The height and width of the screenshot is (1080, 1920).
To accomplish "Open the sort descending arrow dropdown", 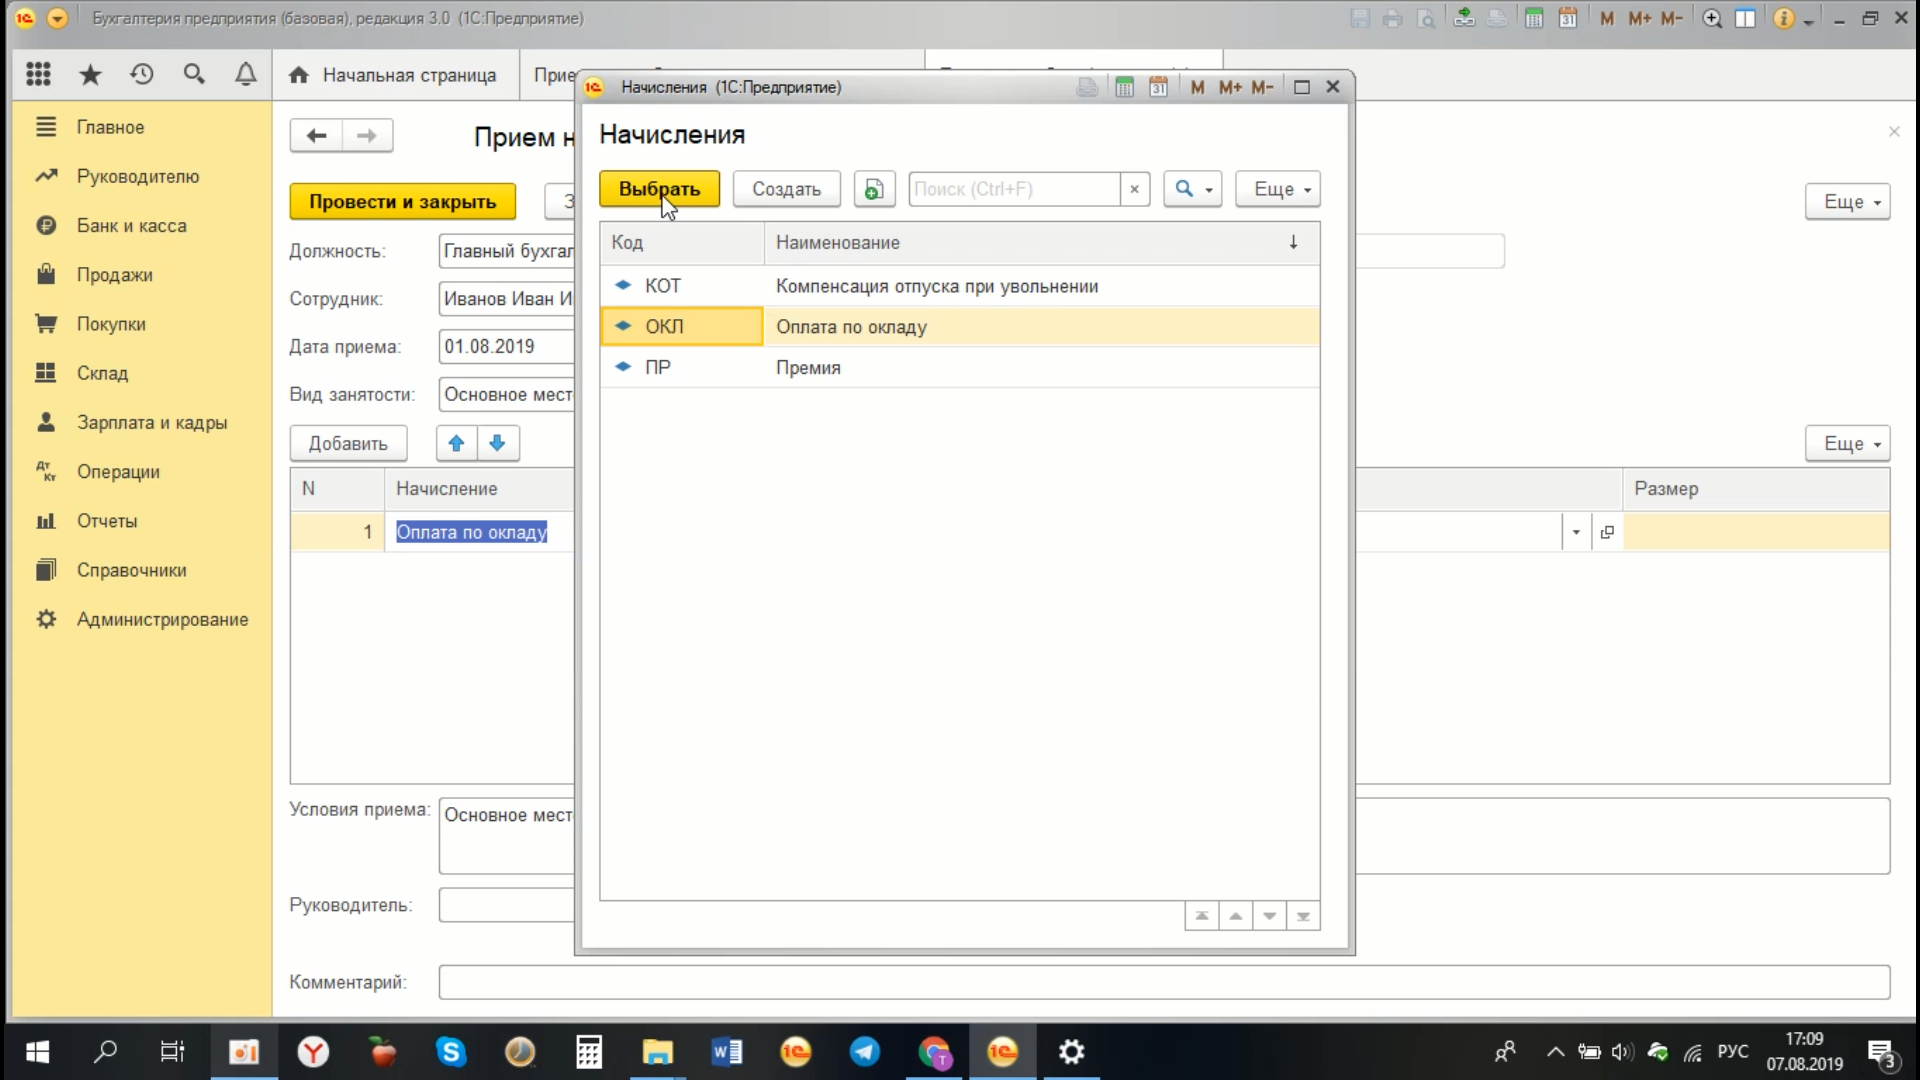I will click(1292, 243).
